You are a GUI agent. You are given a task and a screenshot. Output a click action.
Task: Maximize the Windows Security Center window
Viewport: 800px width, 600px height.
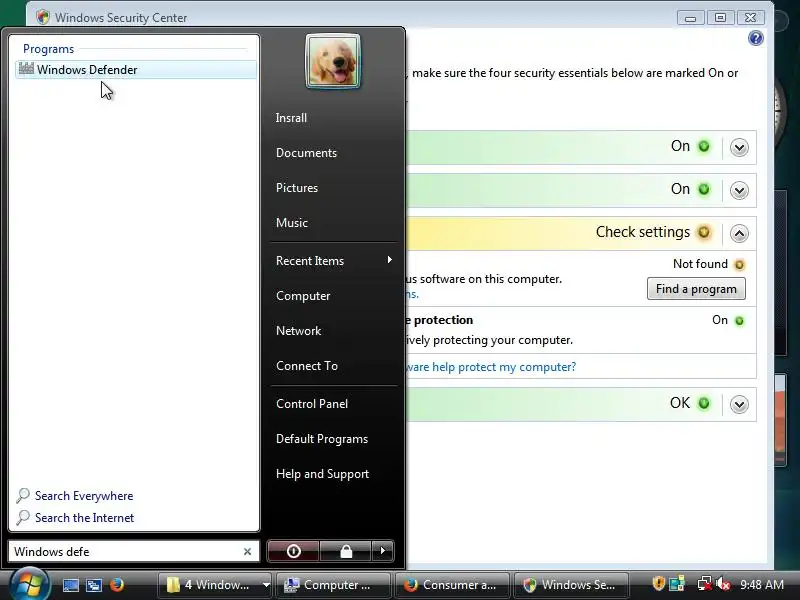[x=720, y=18]
